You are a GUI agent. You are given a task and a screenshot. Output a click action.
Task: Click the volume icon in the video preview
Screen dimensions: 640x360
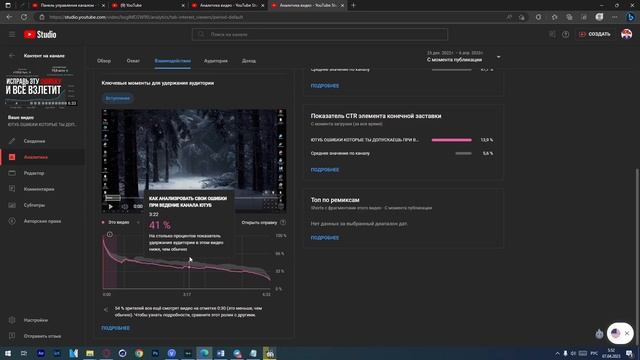[124, 207]
